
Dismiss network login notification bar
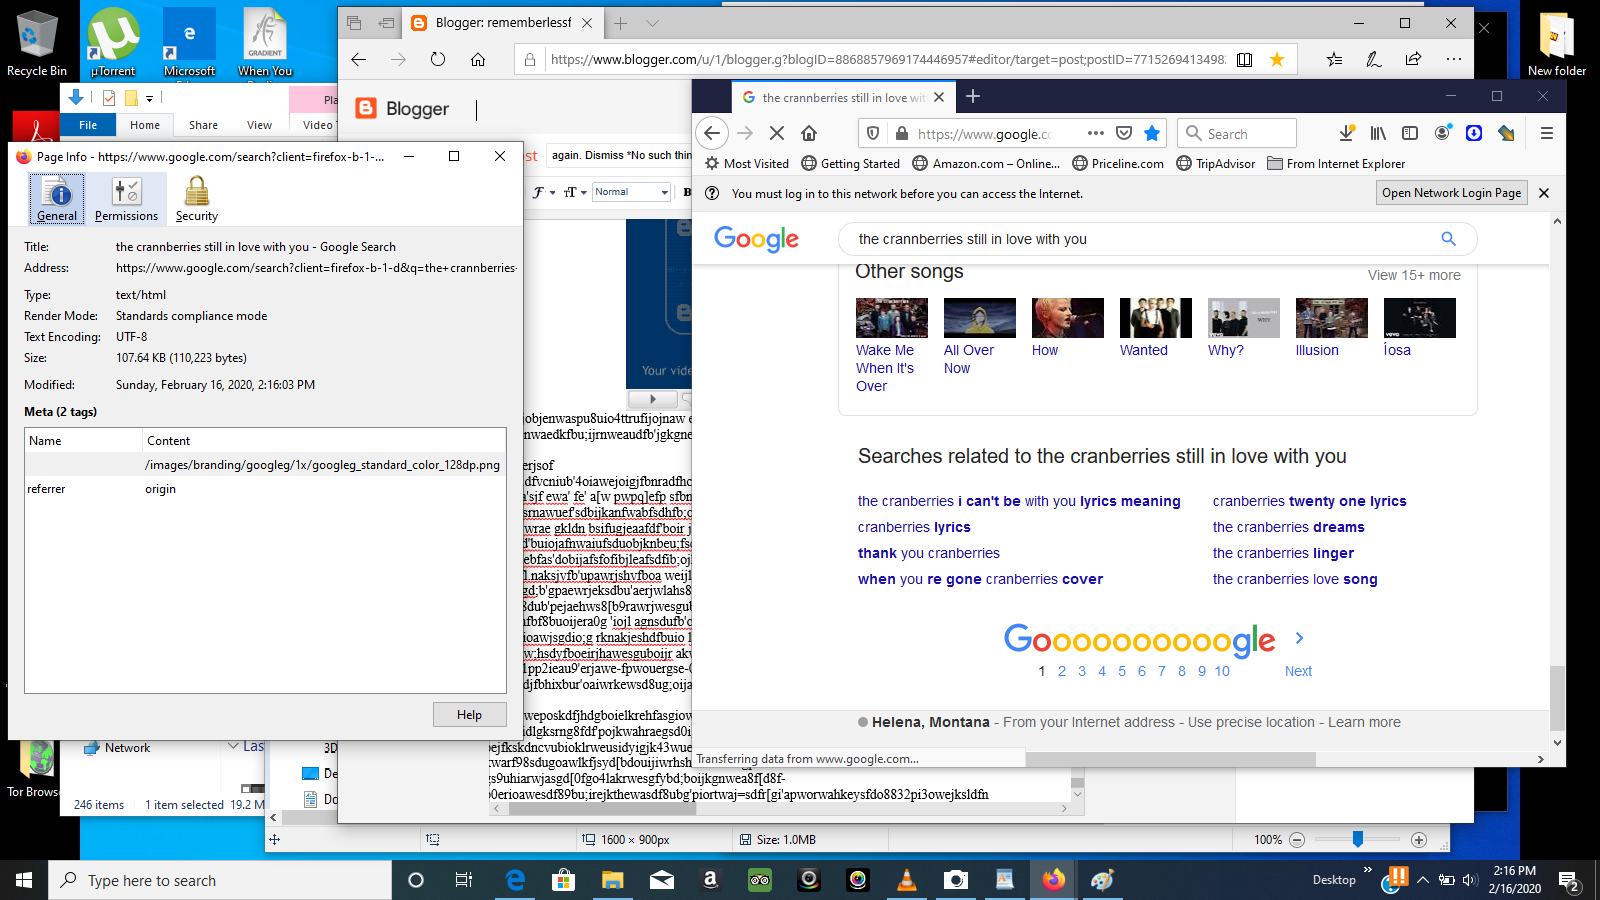click(1544, 193)
